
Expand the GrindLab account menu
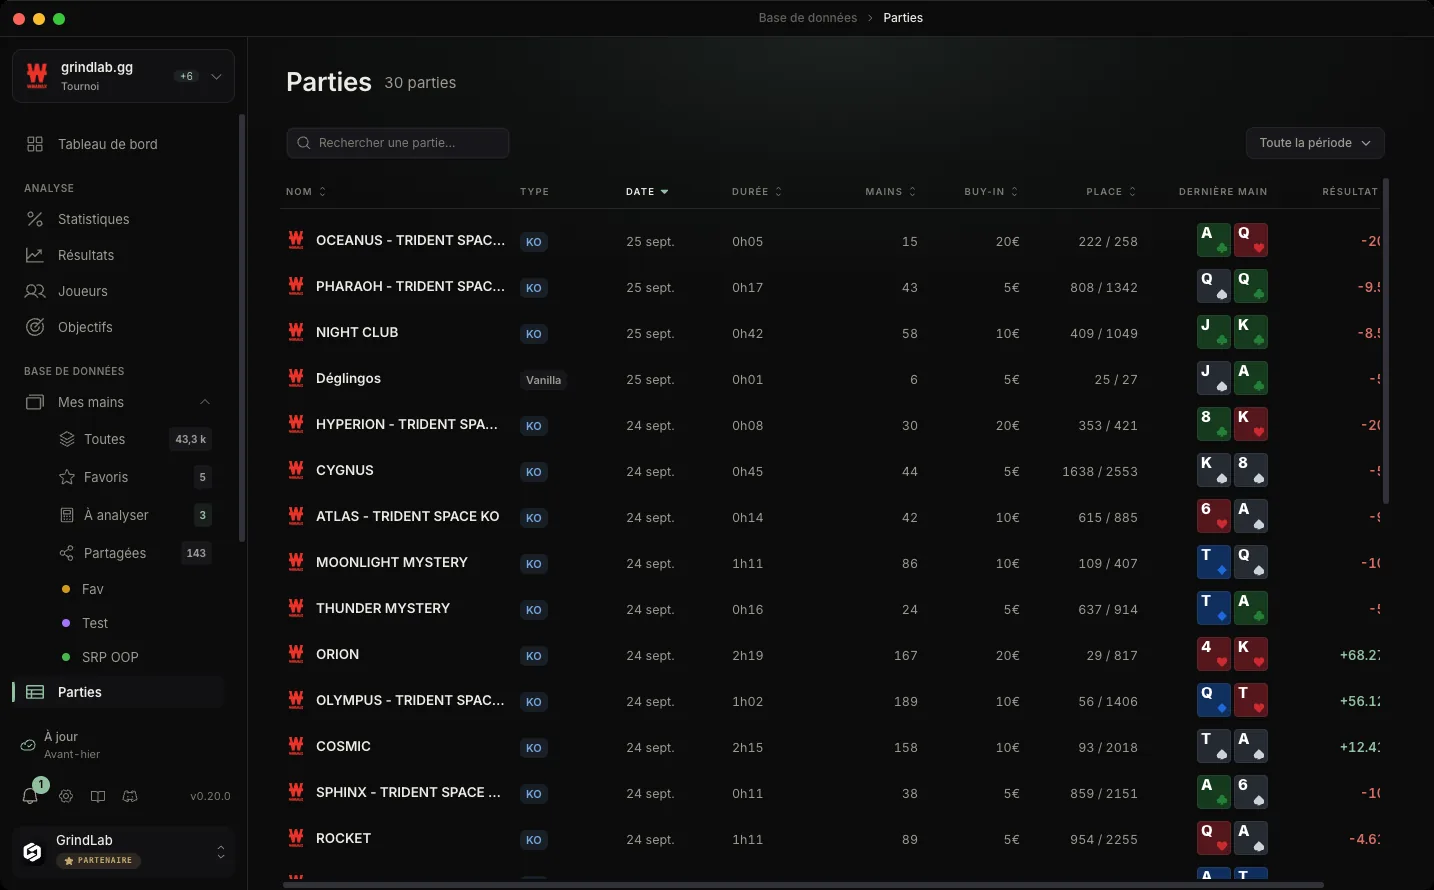[x=221, y=851]
